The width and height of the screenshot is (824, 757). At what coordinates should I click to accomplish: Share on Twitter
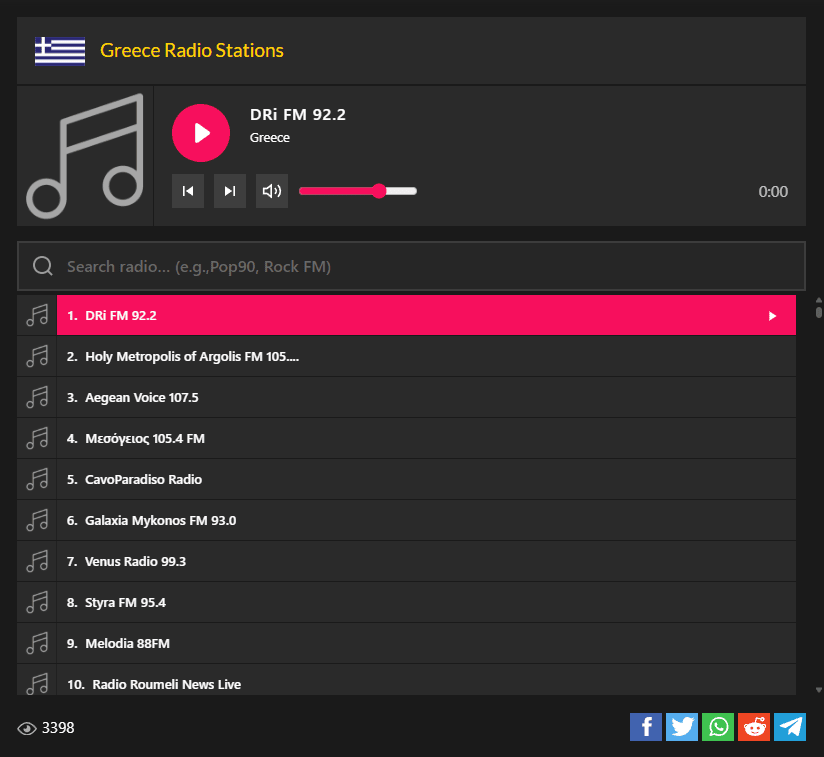click(682, 727)
